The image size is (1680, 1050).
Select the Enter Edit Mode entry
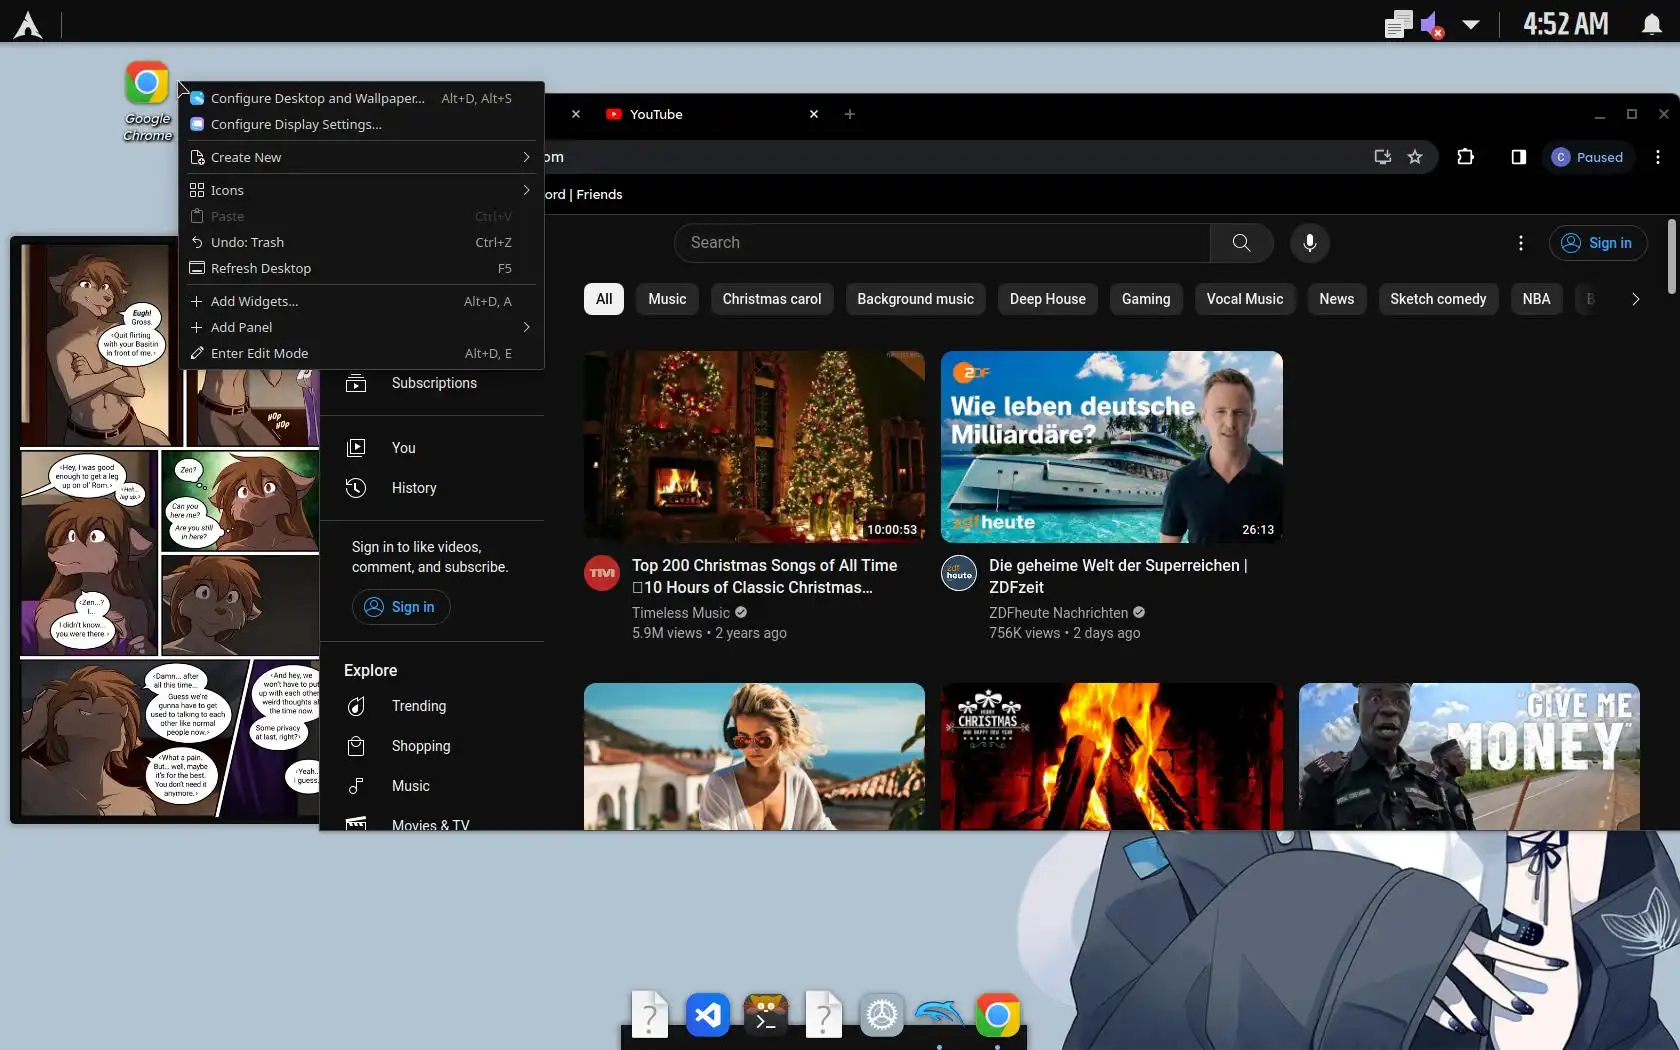tap(361, 353)
